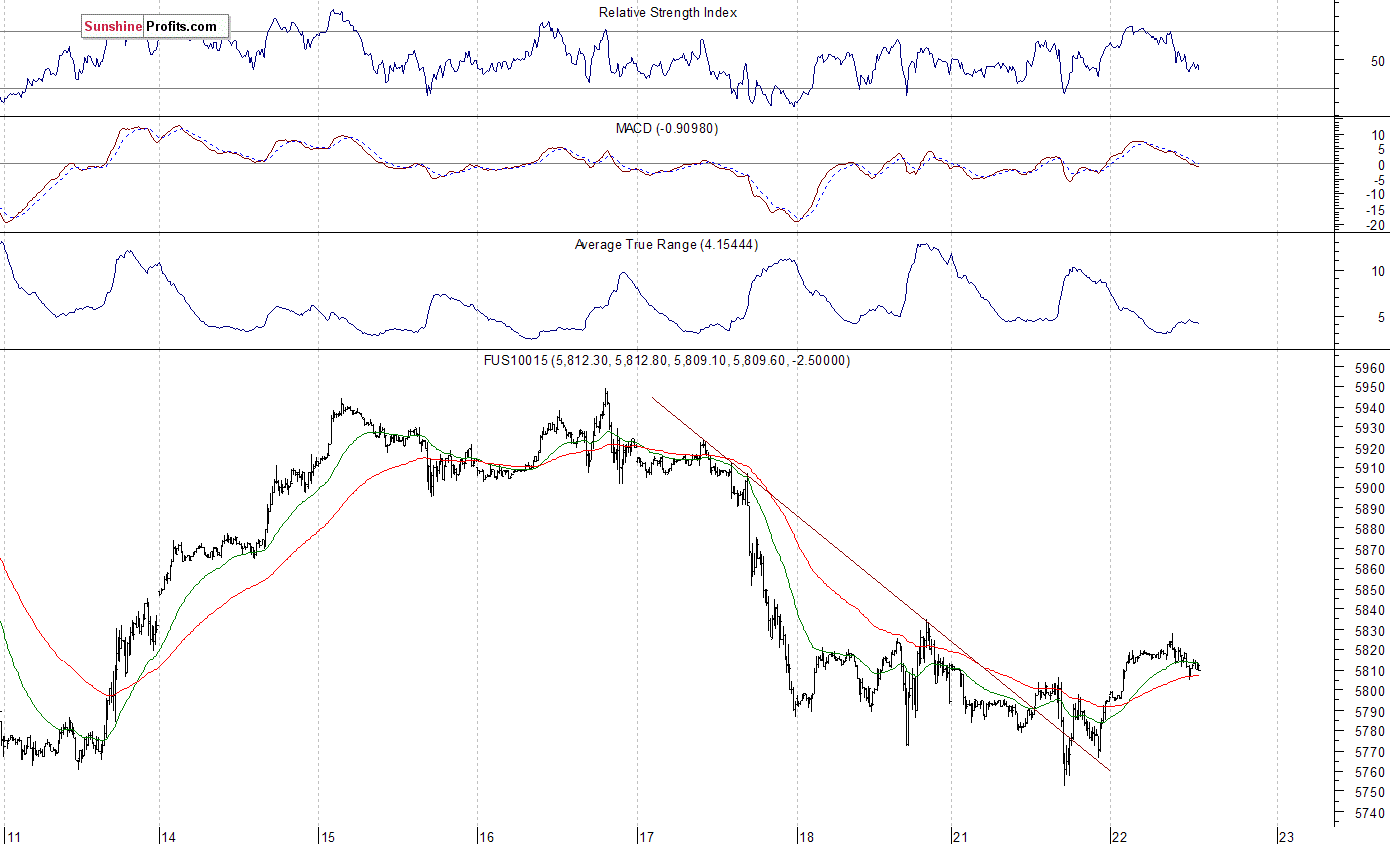Select the 5950 price level label
1390x844 pixels.
pos(1370,388)
